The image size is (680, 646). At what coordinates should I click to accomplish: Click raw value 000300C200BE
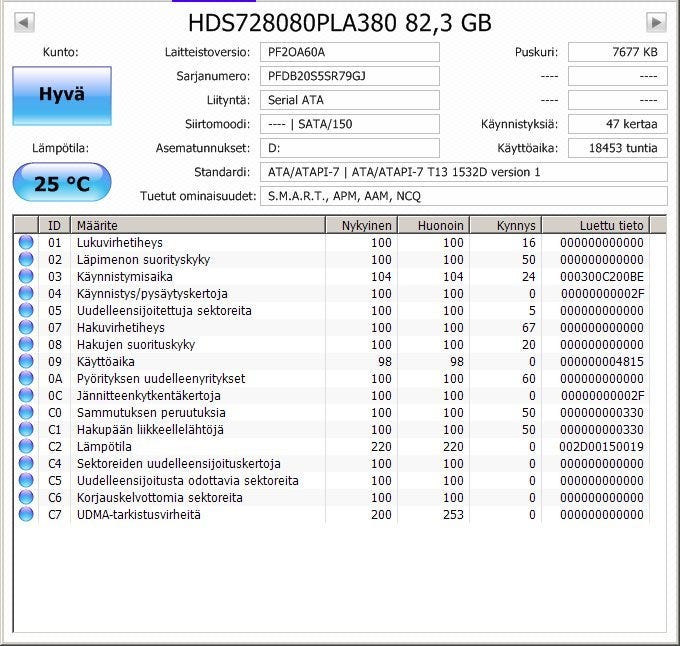(x=602, y=277)
